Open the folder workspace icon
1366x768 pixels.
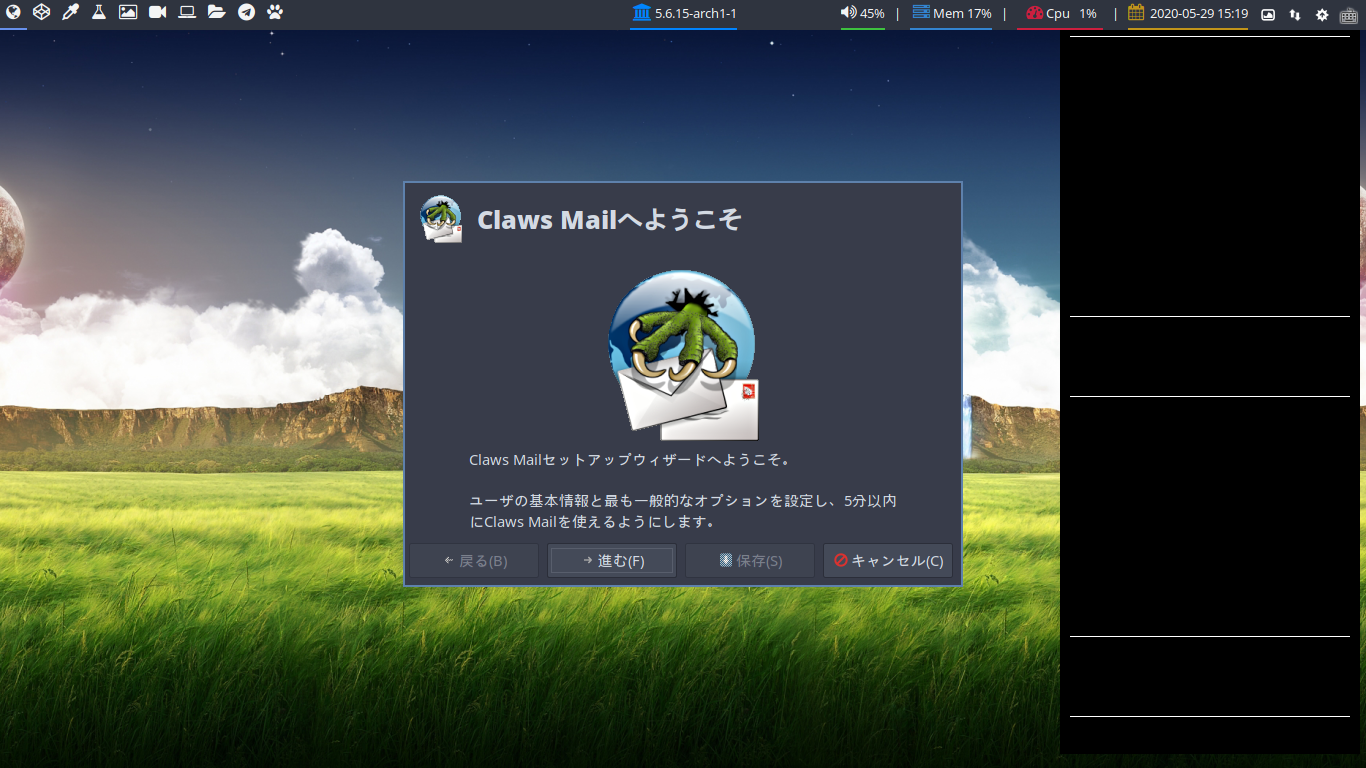pos(216,13)
